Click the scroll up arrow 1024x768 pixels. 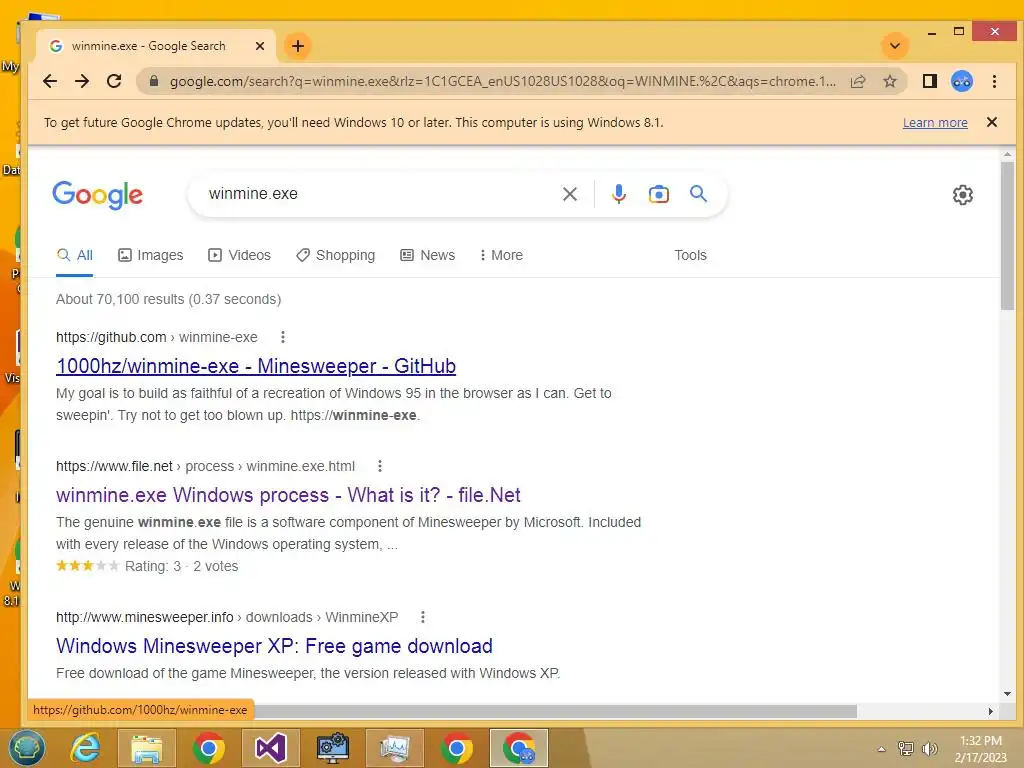coord(1007,155)
